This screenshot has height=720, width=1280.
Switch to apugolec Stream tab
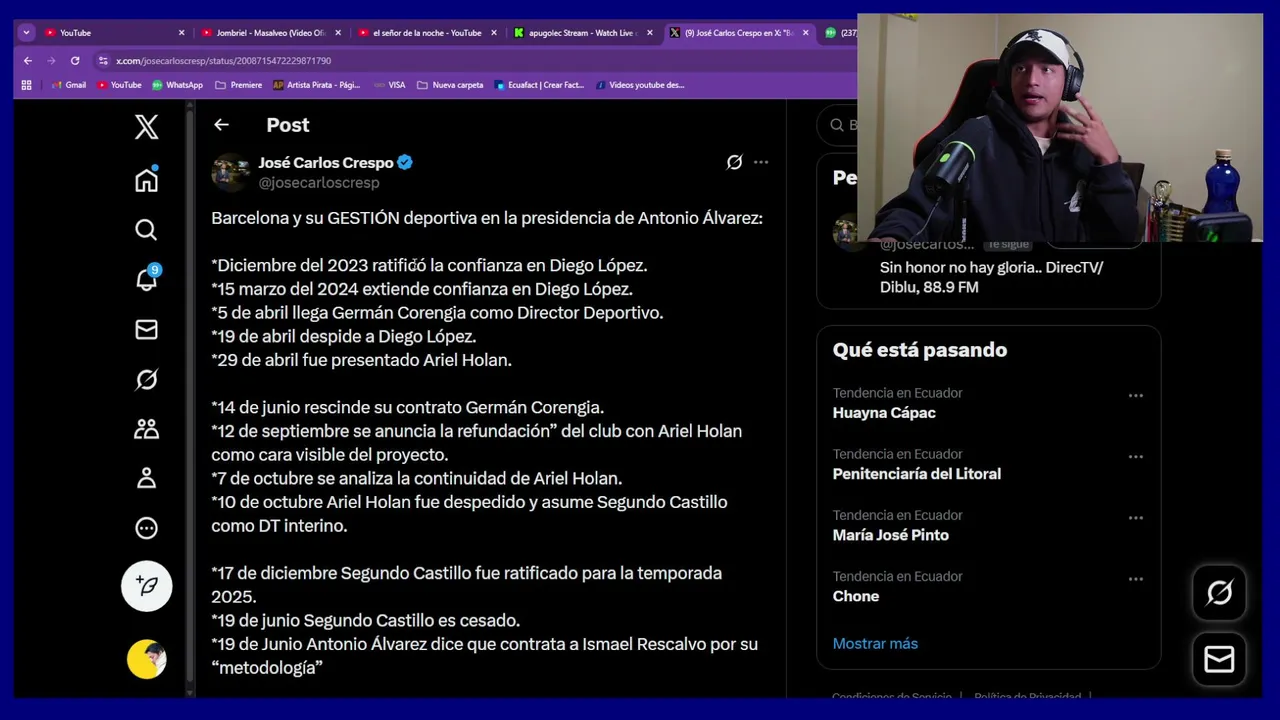coord(582,33)
